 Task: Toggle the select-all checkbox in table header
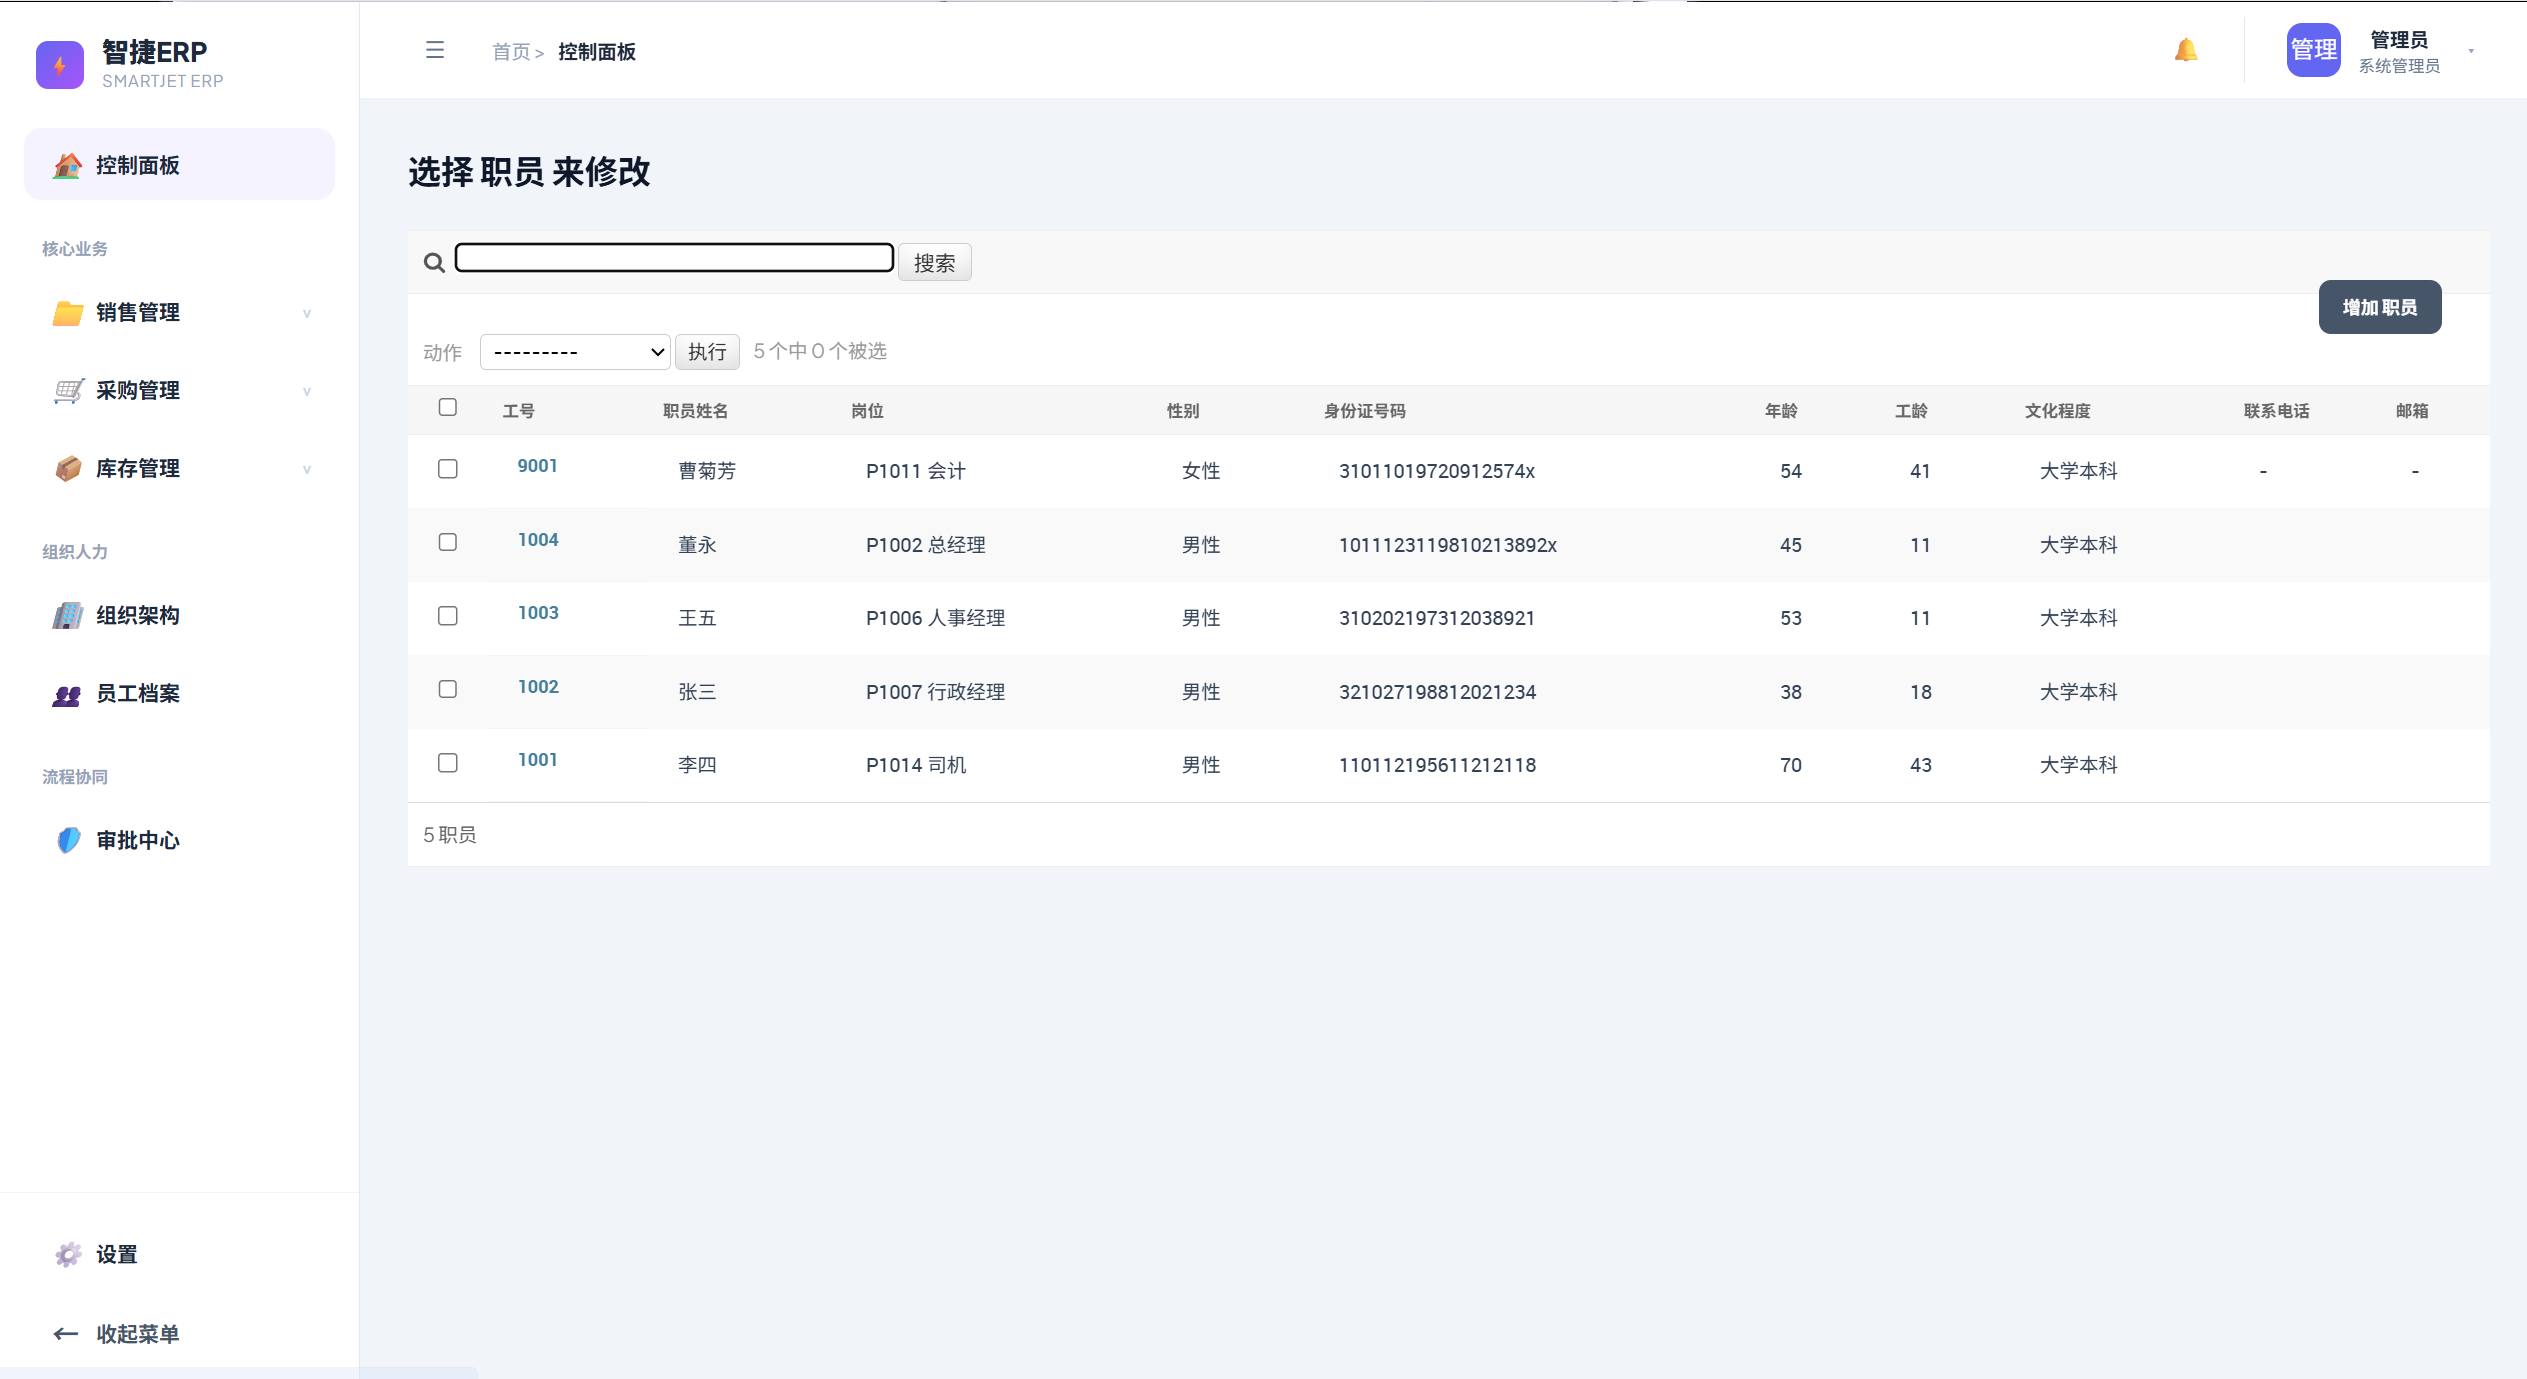(448, 407)
